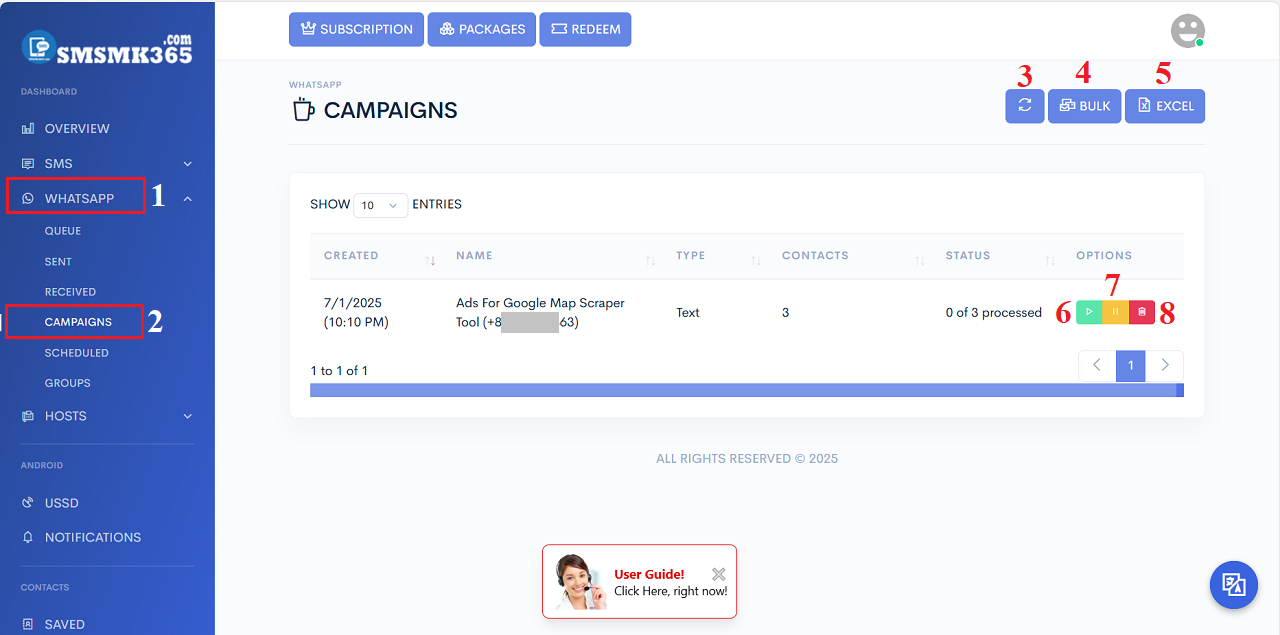Screen dimensions: 1280x635
Task: Click the coffee cup Campaigns heading icon
Action: (x=303, y=110)
